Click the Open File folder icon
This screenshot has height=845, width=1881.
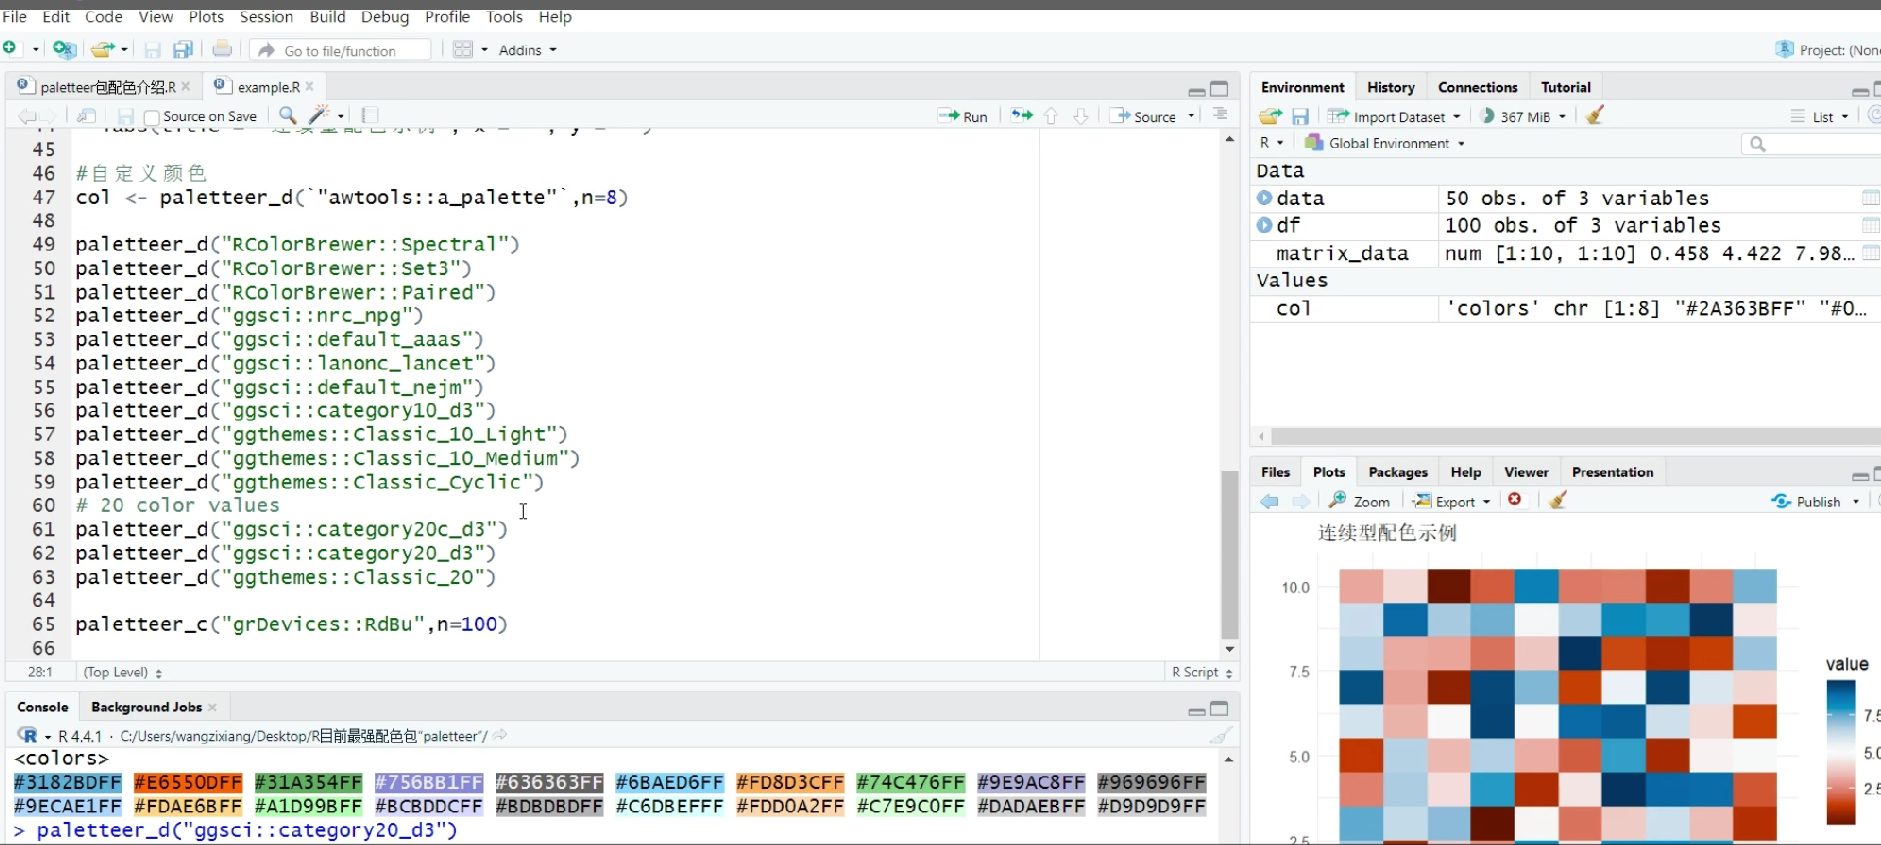pyautogui.click(x=102, y=49)
